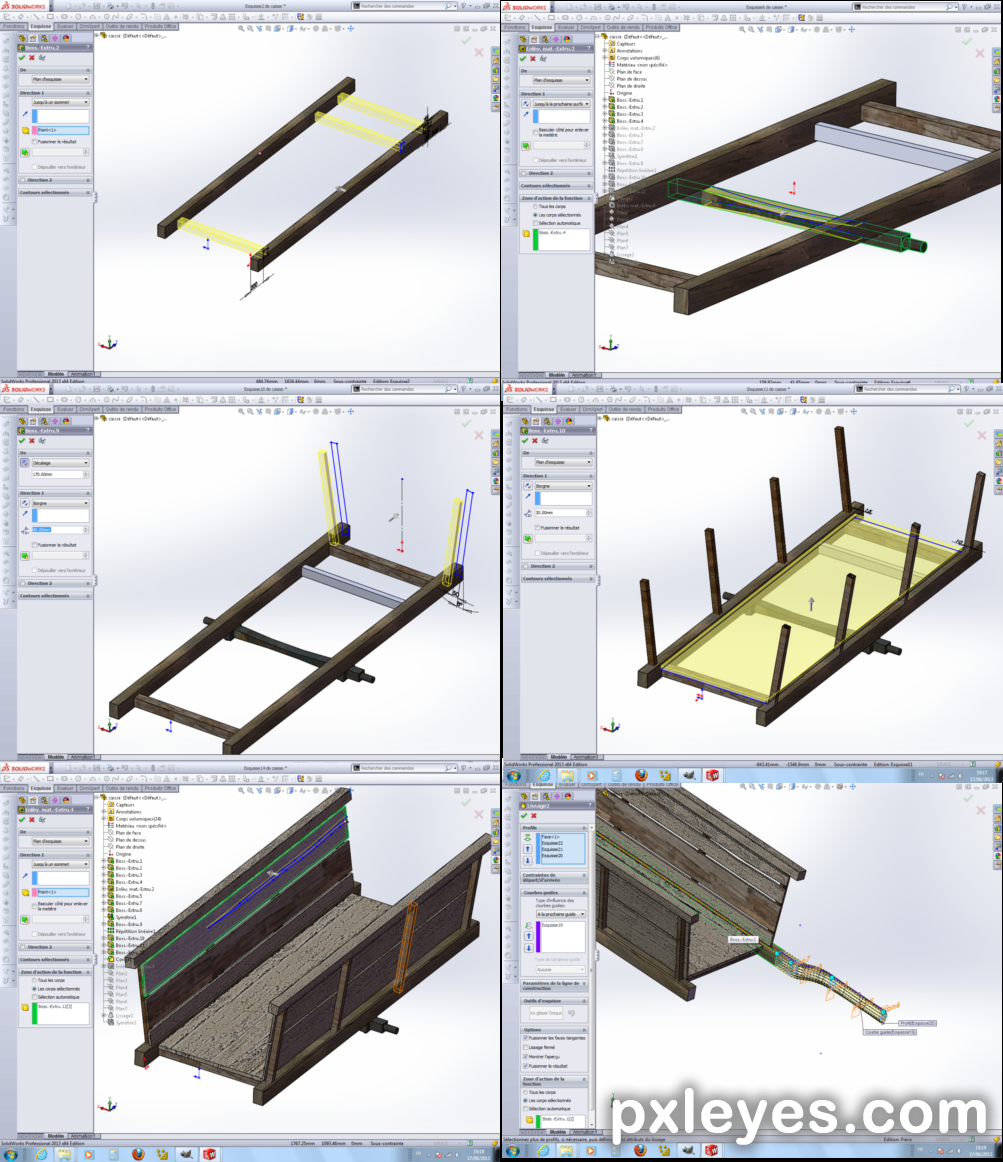Image resolution: width=1003 pixels, height=1162 pixels.
Task: Cancel the Lissage2 feature with red X
Action: point(534,816)
